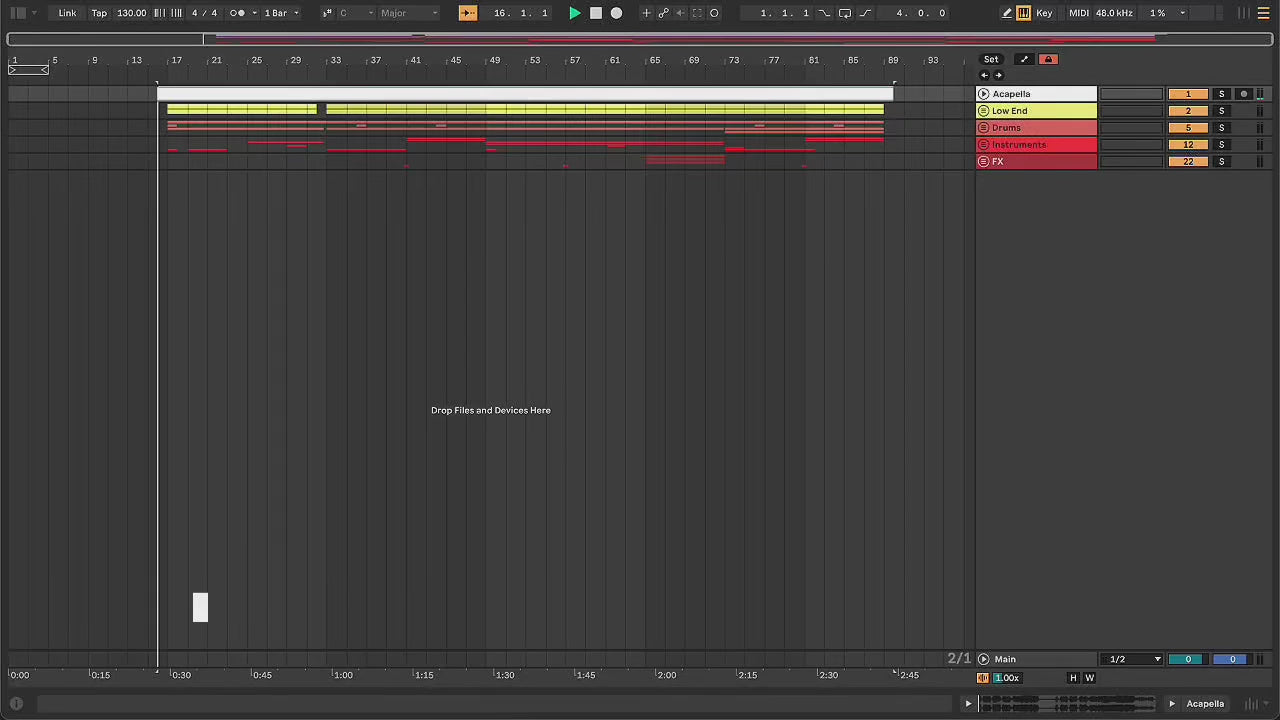Toggle the browser panel icon at top-left
1280x720 pixels.
click(x=17, y=13)
